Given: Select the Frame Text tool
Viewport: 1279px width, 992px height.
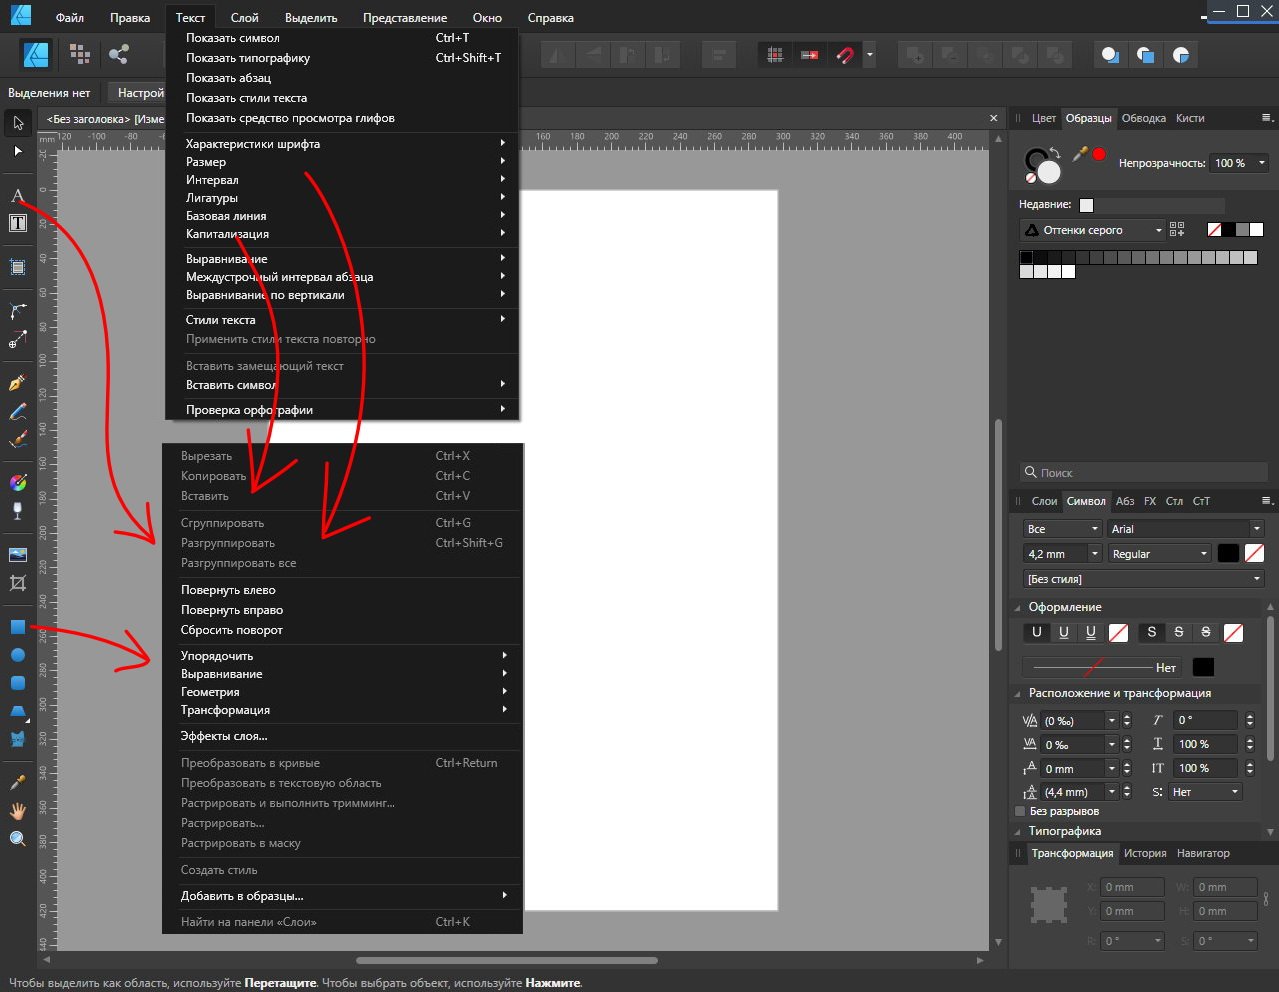Looking at the screenshot, I should click(17, 223).
